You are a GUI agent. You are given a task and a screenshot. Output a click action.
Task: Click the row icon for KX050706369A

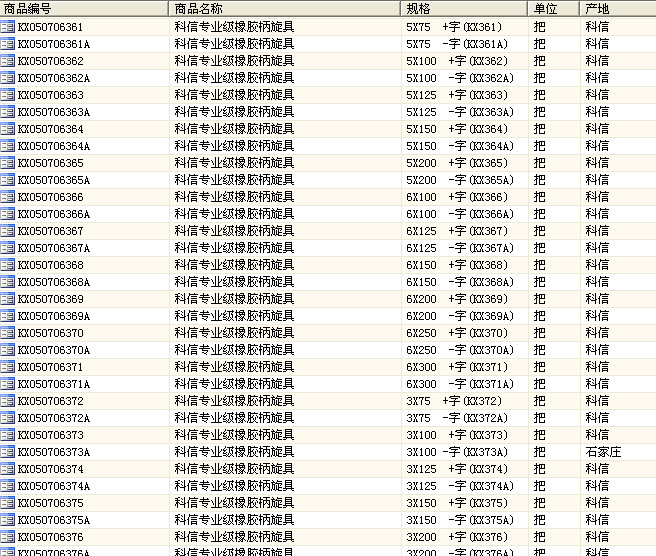point(8,316)
